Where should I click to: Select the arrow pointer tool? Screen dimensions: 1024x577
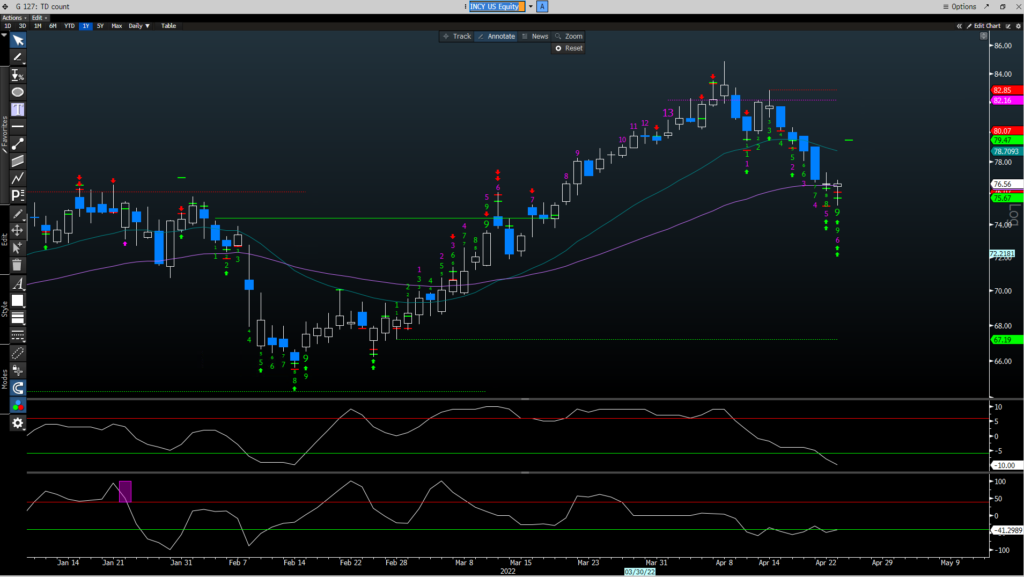[18, 40]
